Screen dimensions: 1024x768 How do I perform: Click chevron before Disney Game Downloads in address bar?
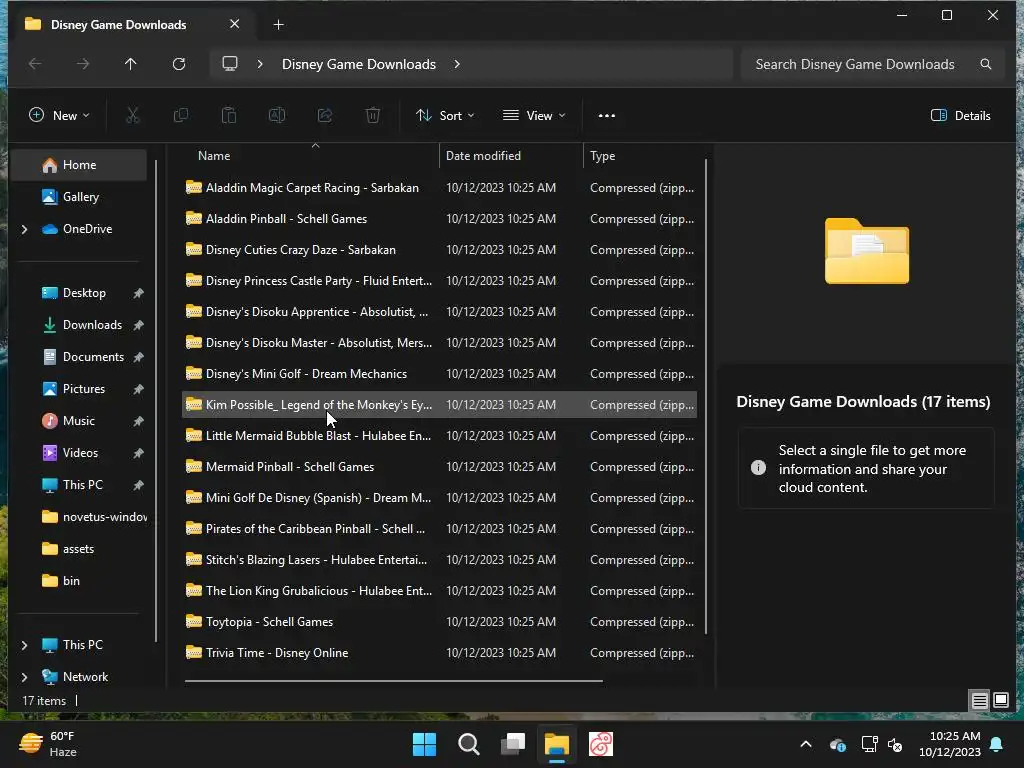(260, 64)
